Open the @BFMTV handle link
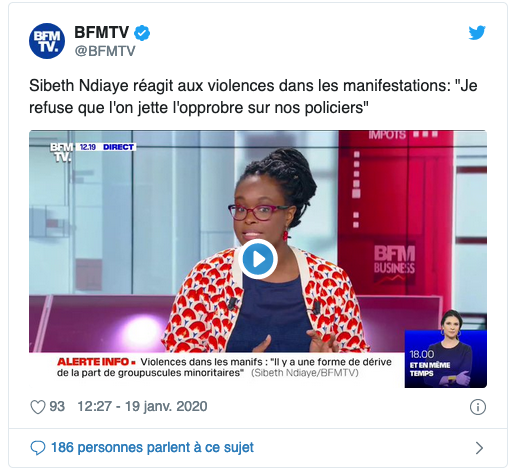Image resolution: width=516 pixels, height=469 pixels. coord(105,51)
